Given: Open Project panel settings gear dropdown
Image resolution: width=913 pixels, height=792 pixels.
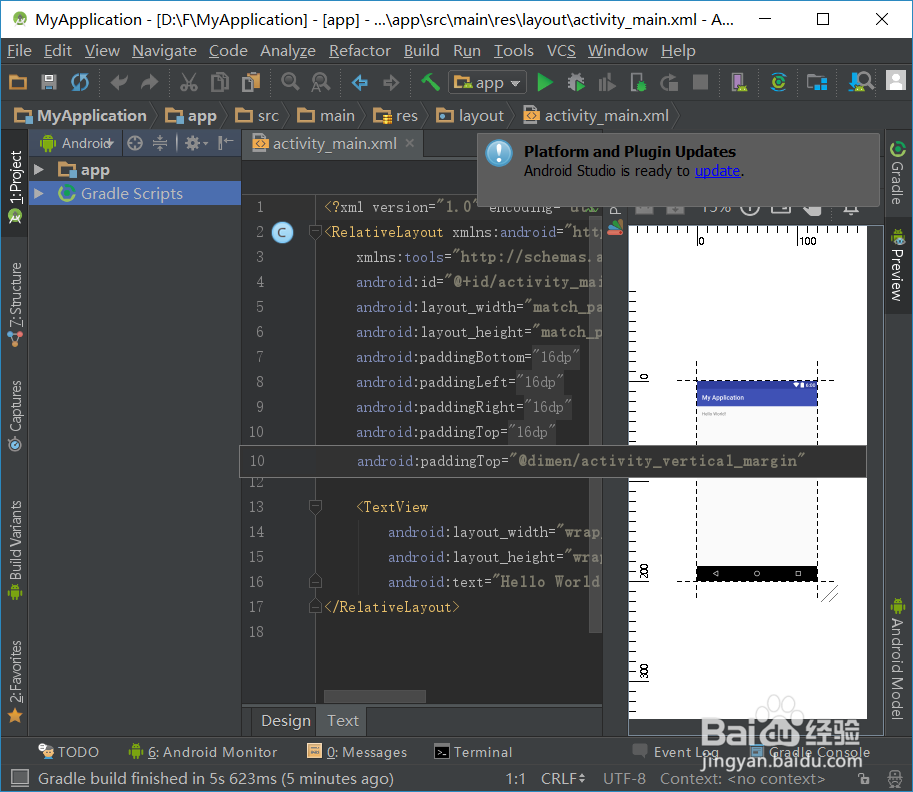Looking at the screenshot, I should [x=196, y=143].
